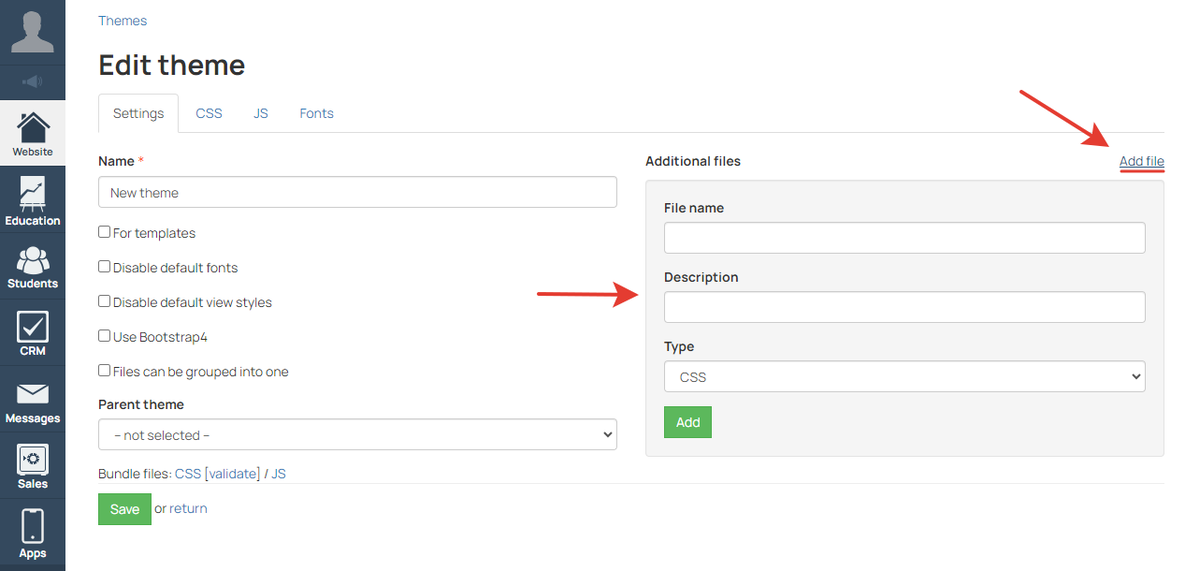Open the Website section in sidebar
The image size is (1200, 571).
[x=32, y=134]
